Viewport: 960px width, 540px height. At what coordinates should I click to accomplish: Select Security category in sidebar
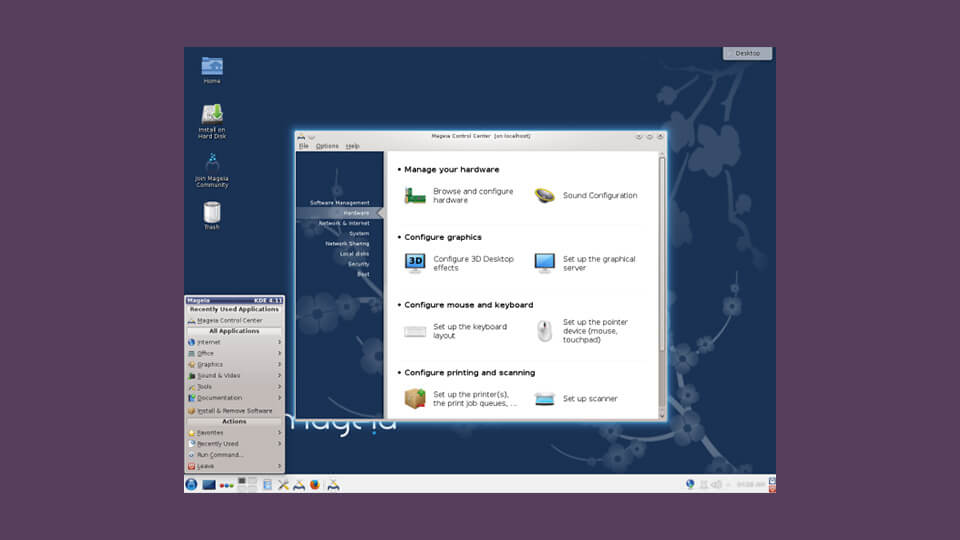[359, 264]
